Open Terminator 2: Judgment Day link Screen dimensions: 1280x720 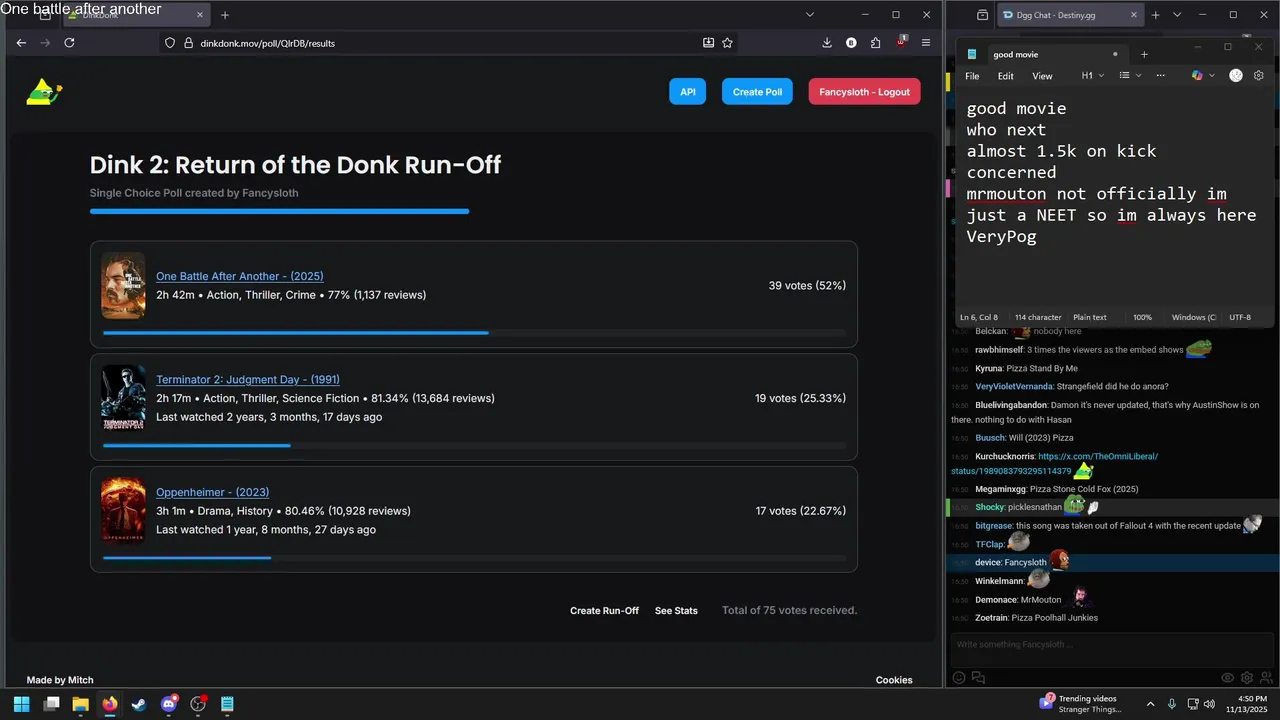pos(248,379)
